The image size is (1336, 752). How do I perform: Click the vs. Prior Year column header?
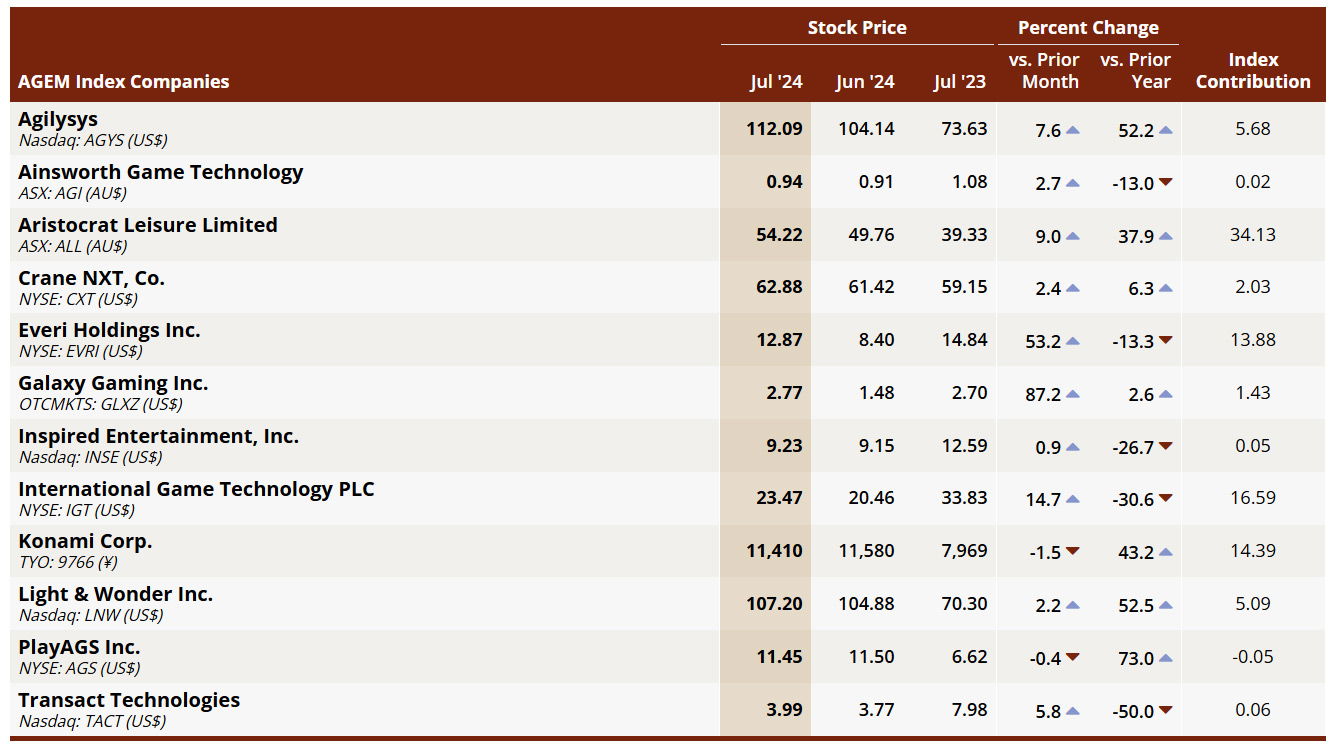[x=1135, y=71]
